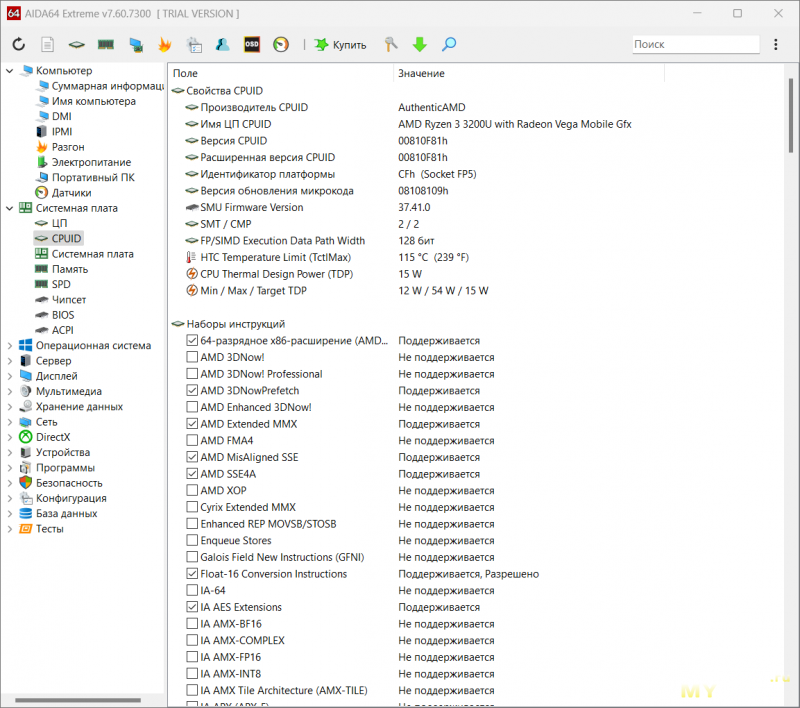Select the Датчики gauge icon in tree
Image resolution: width=800 pixels, height=708 pixels.
click(41, 193)
